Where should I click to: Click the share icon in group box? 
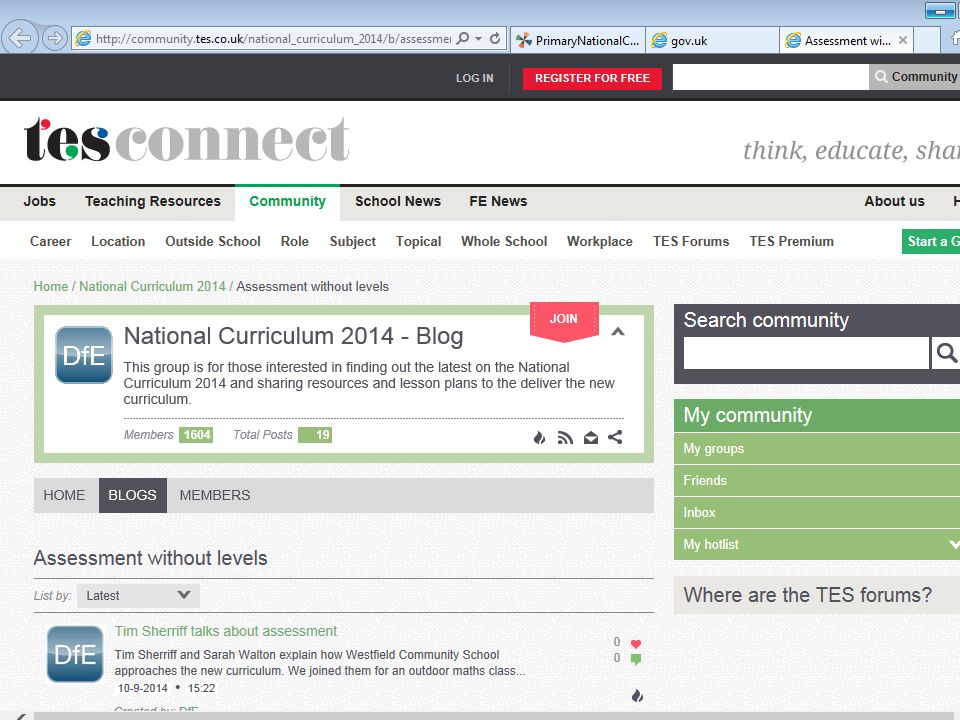[x=615, y=437]
